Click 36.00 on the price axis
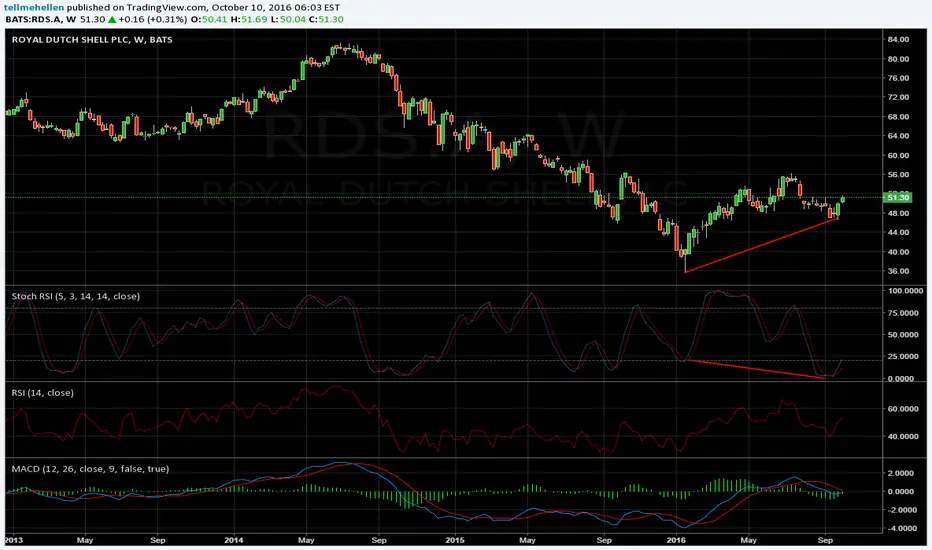This screenshot has width=932, height=550. click(898, 271)
